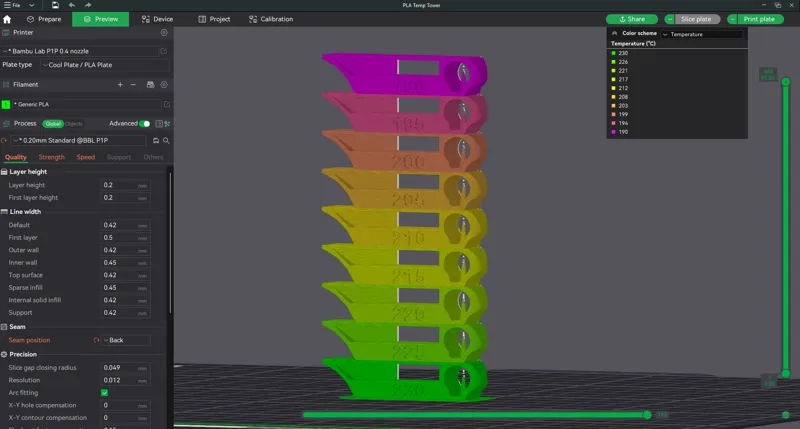This screenshot has width=800, height=429.
Task: Toggle the Advanced settings switch
Action: (x=145, y=123)
